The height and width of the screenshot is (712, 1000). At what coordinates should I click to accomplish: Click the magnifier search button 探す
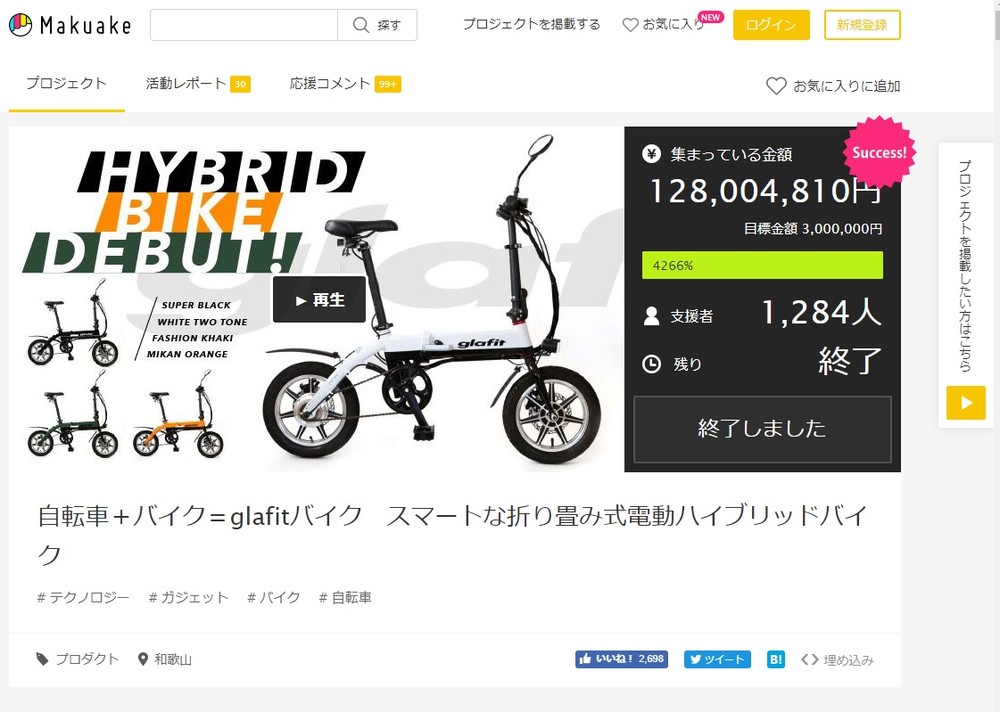377,25
